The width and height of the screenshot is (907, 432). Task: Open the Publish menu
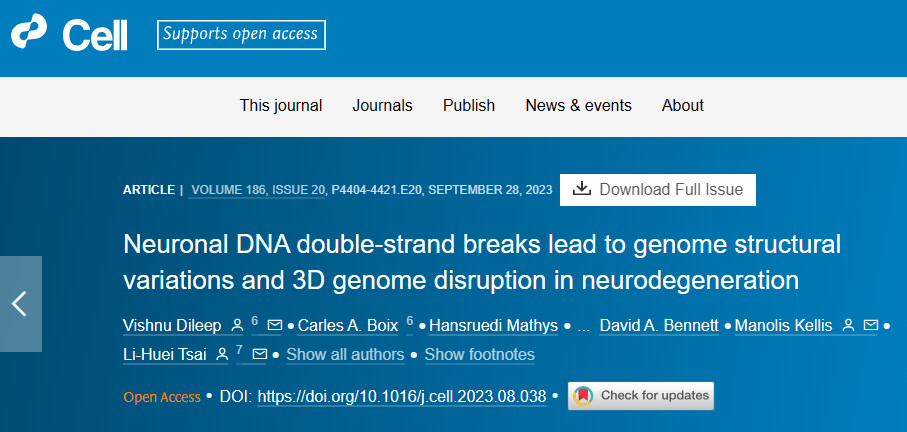coord(469,106)
